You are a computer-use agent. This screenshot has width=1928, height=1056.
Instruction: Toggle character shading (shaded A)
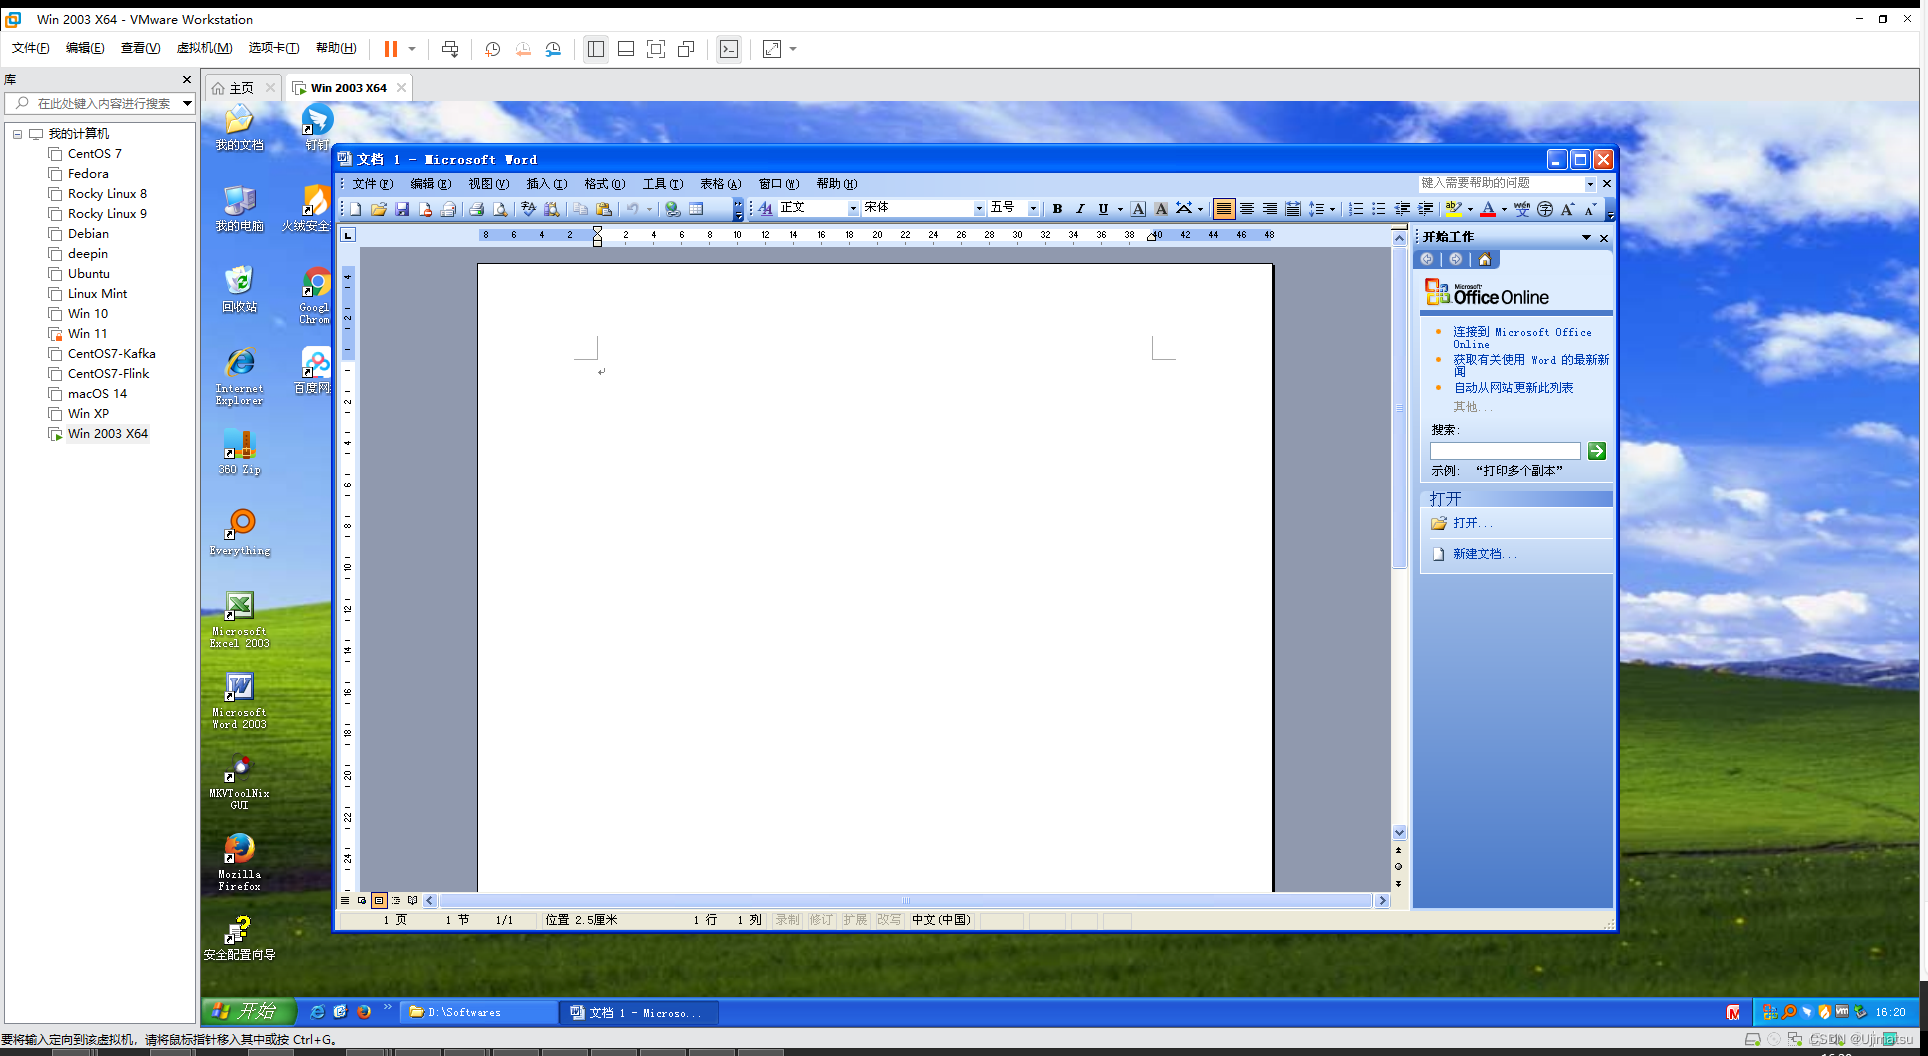1161,209
